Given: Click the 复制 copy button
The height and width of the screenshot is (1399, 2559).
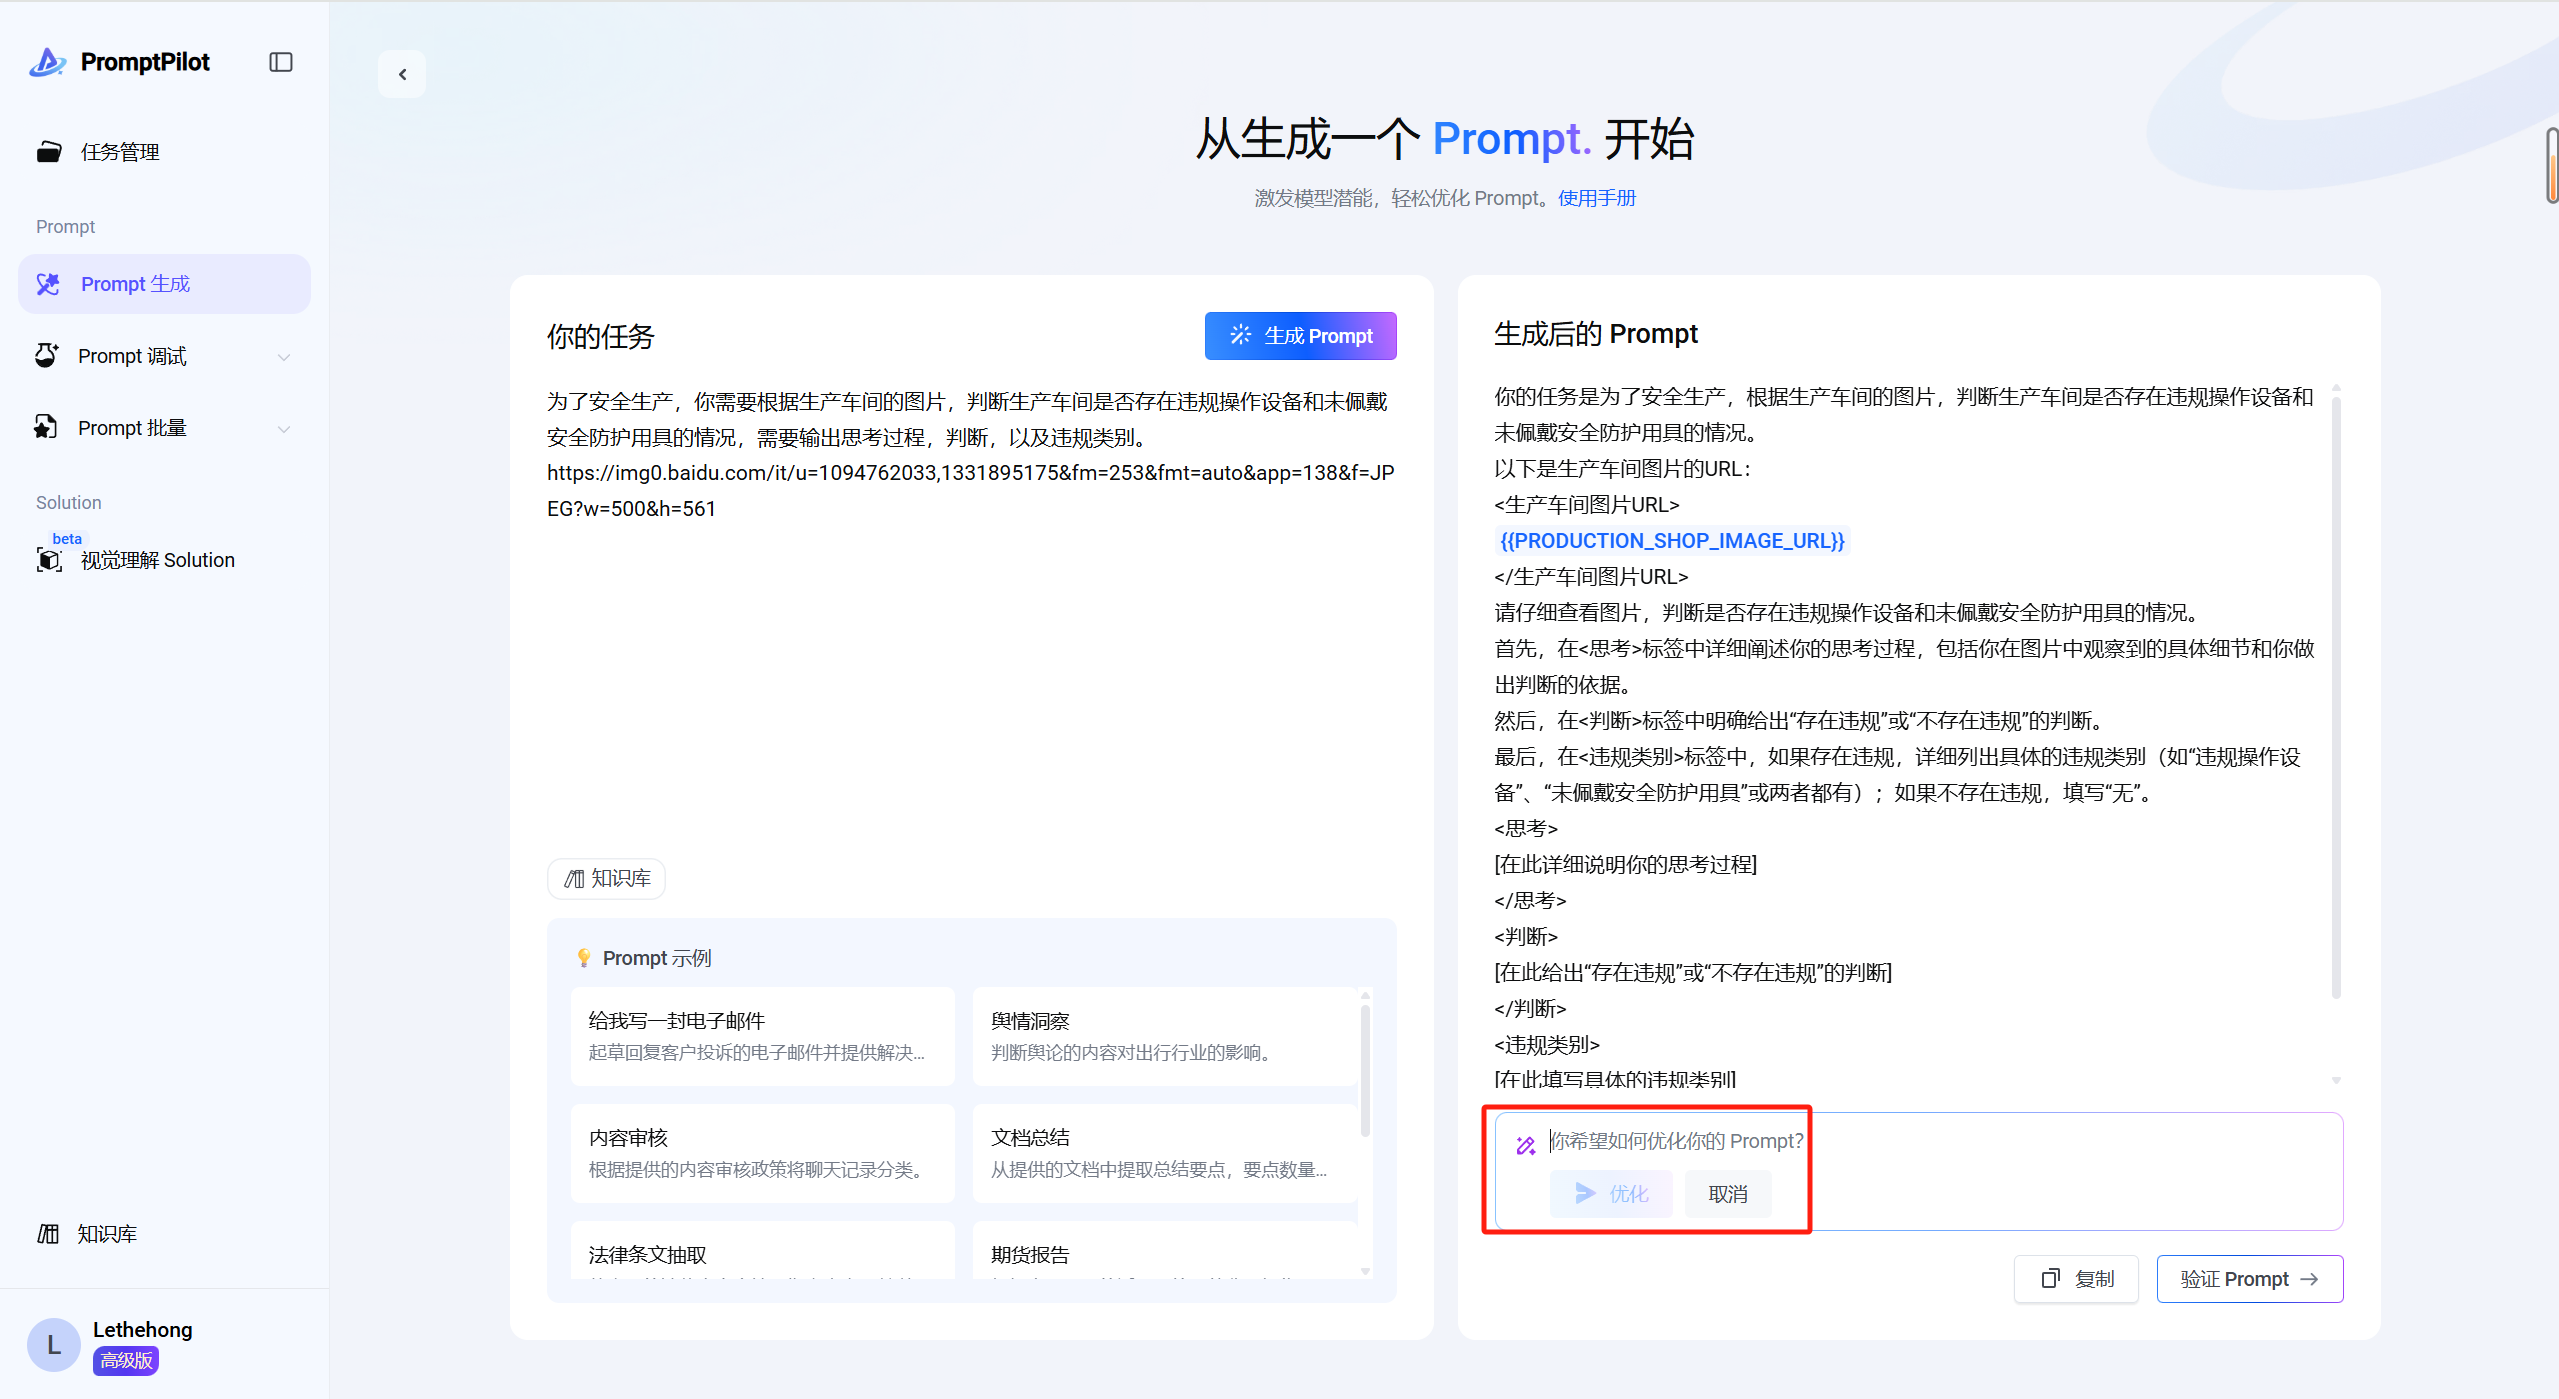Looking at the screenshot, I should pyautogui.click(x=2076, y=1279).
